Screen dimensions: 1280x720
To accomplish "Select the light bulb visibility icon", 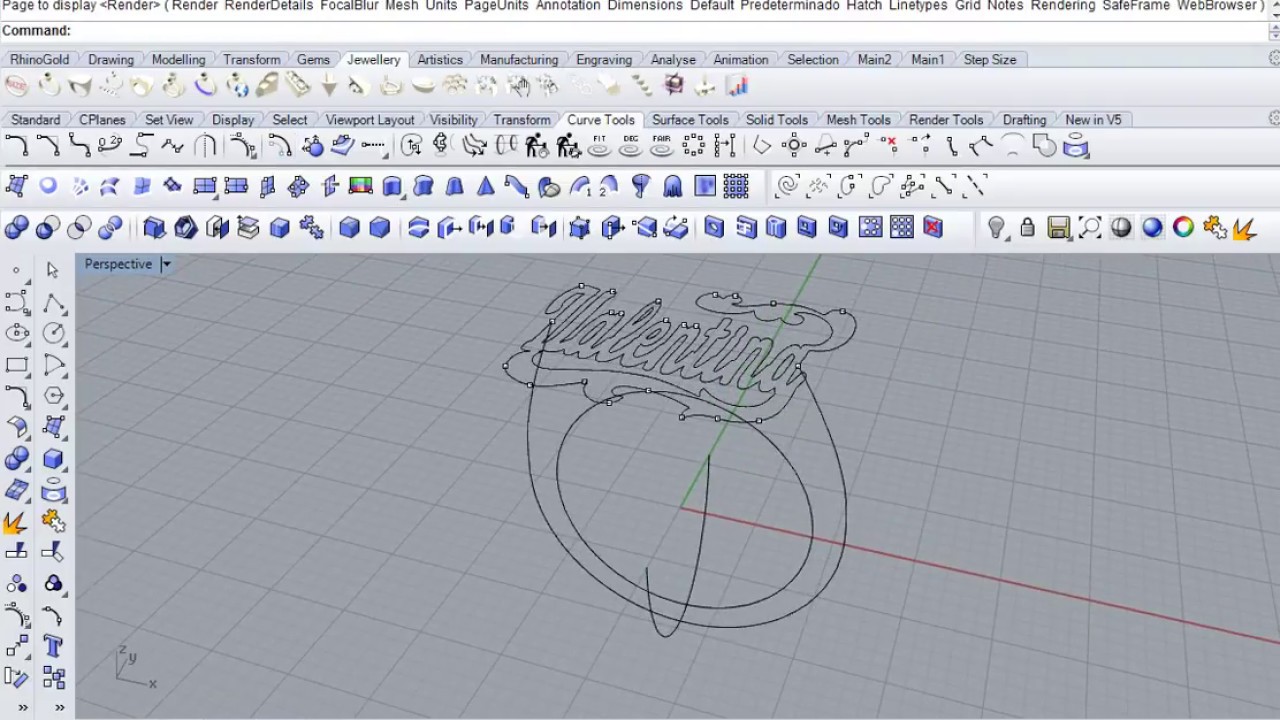I will pos(996,228).
